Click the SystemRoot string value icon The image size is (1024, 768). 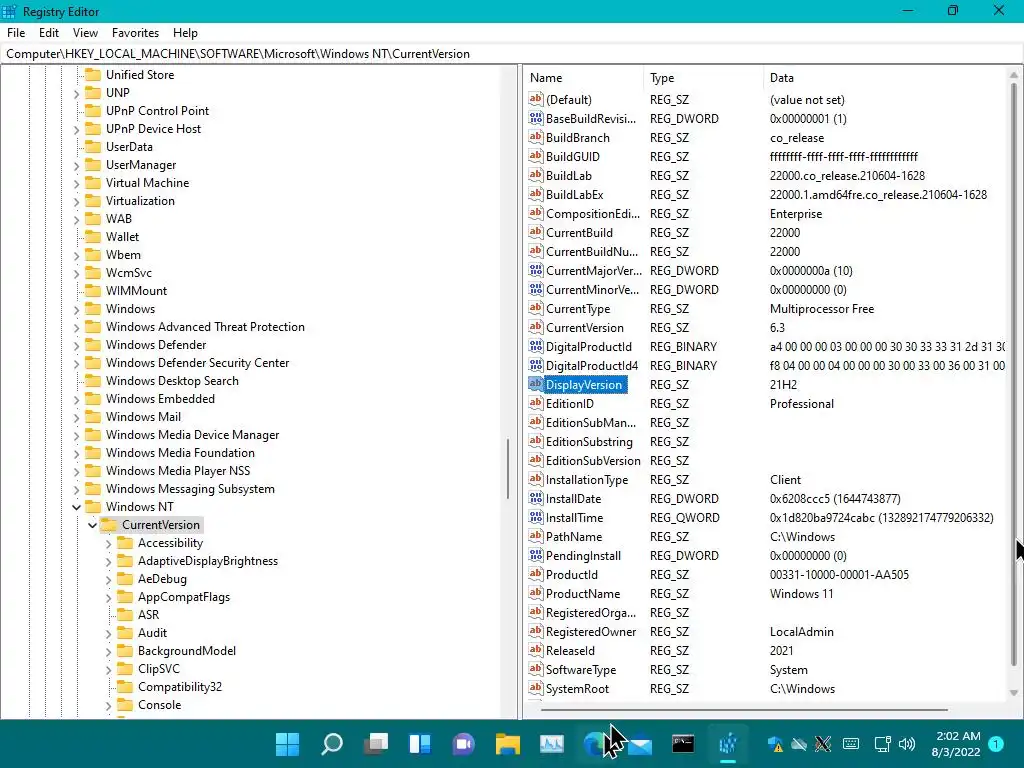point(536,688)
